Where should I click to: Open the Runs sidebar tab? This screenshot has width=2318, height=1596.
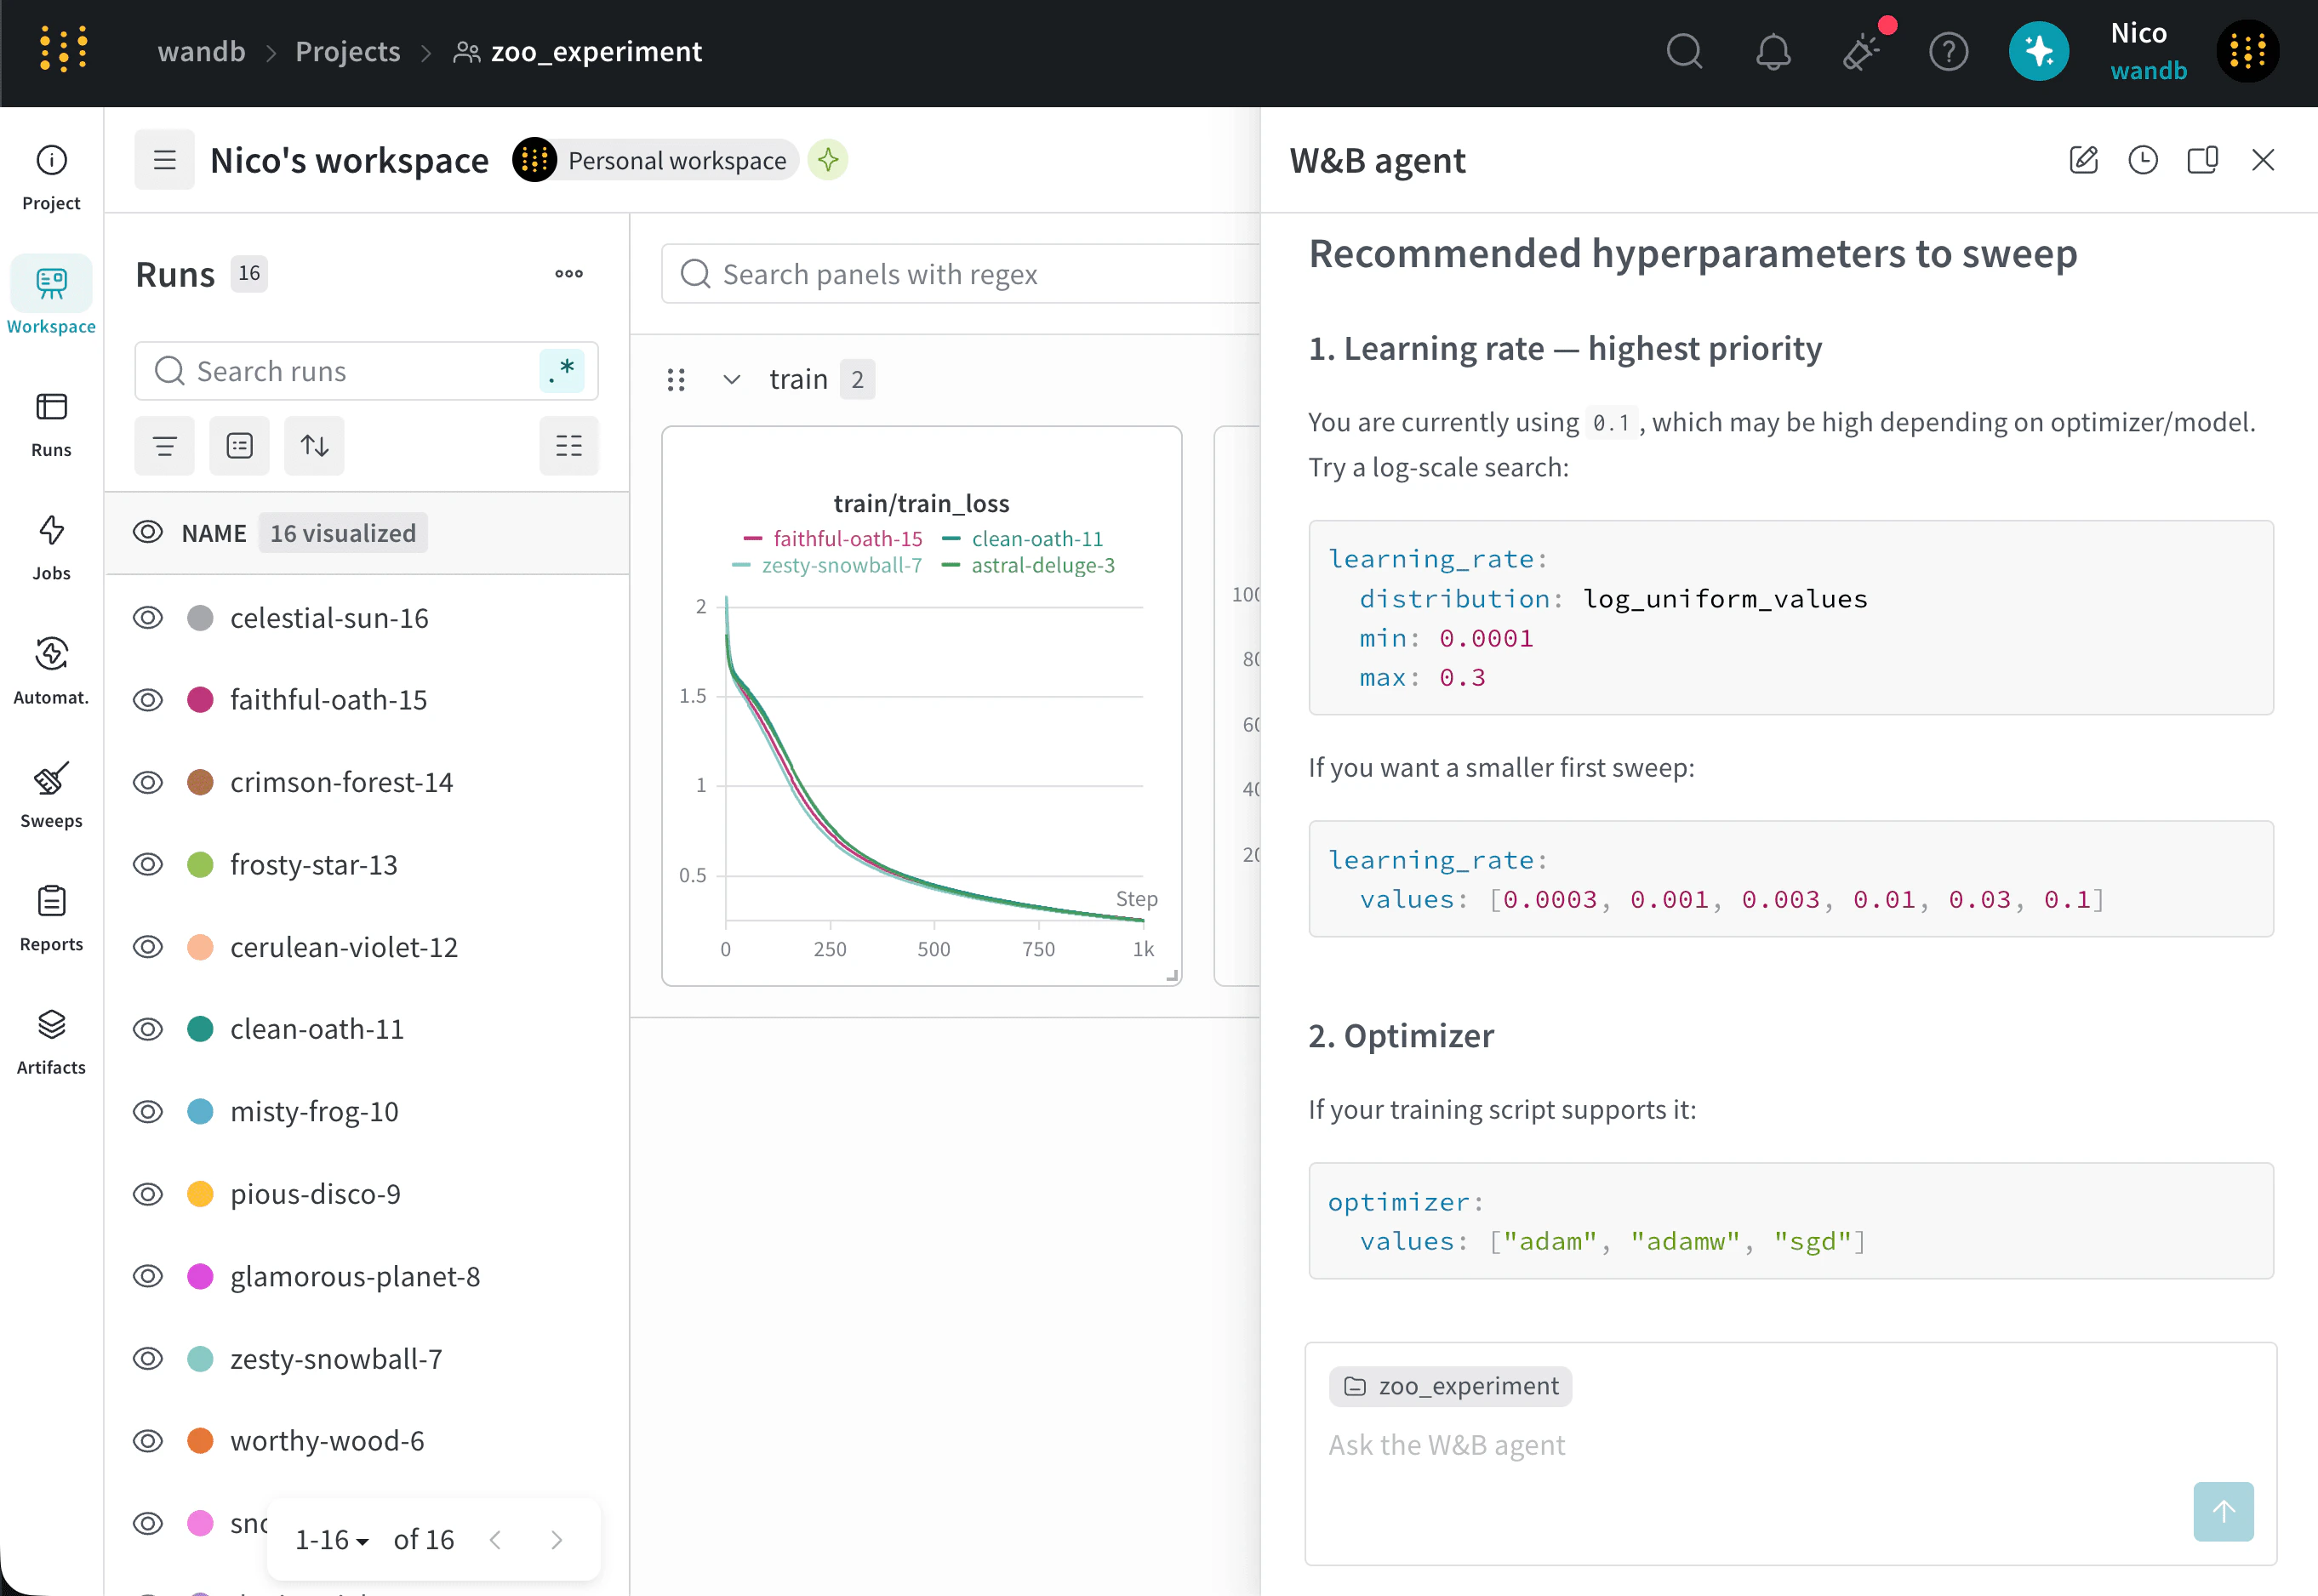click(x=51, y=425)
